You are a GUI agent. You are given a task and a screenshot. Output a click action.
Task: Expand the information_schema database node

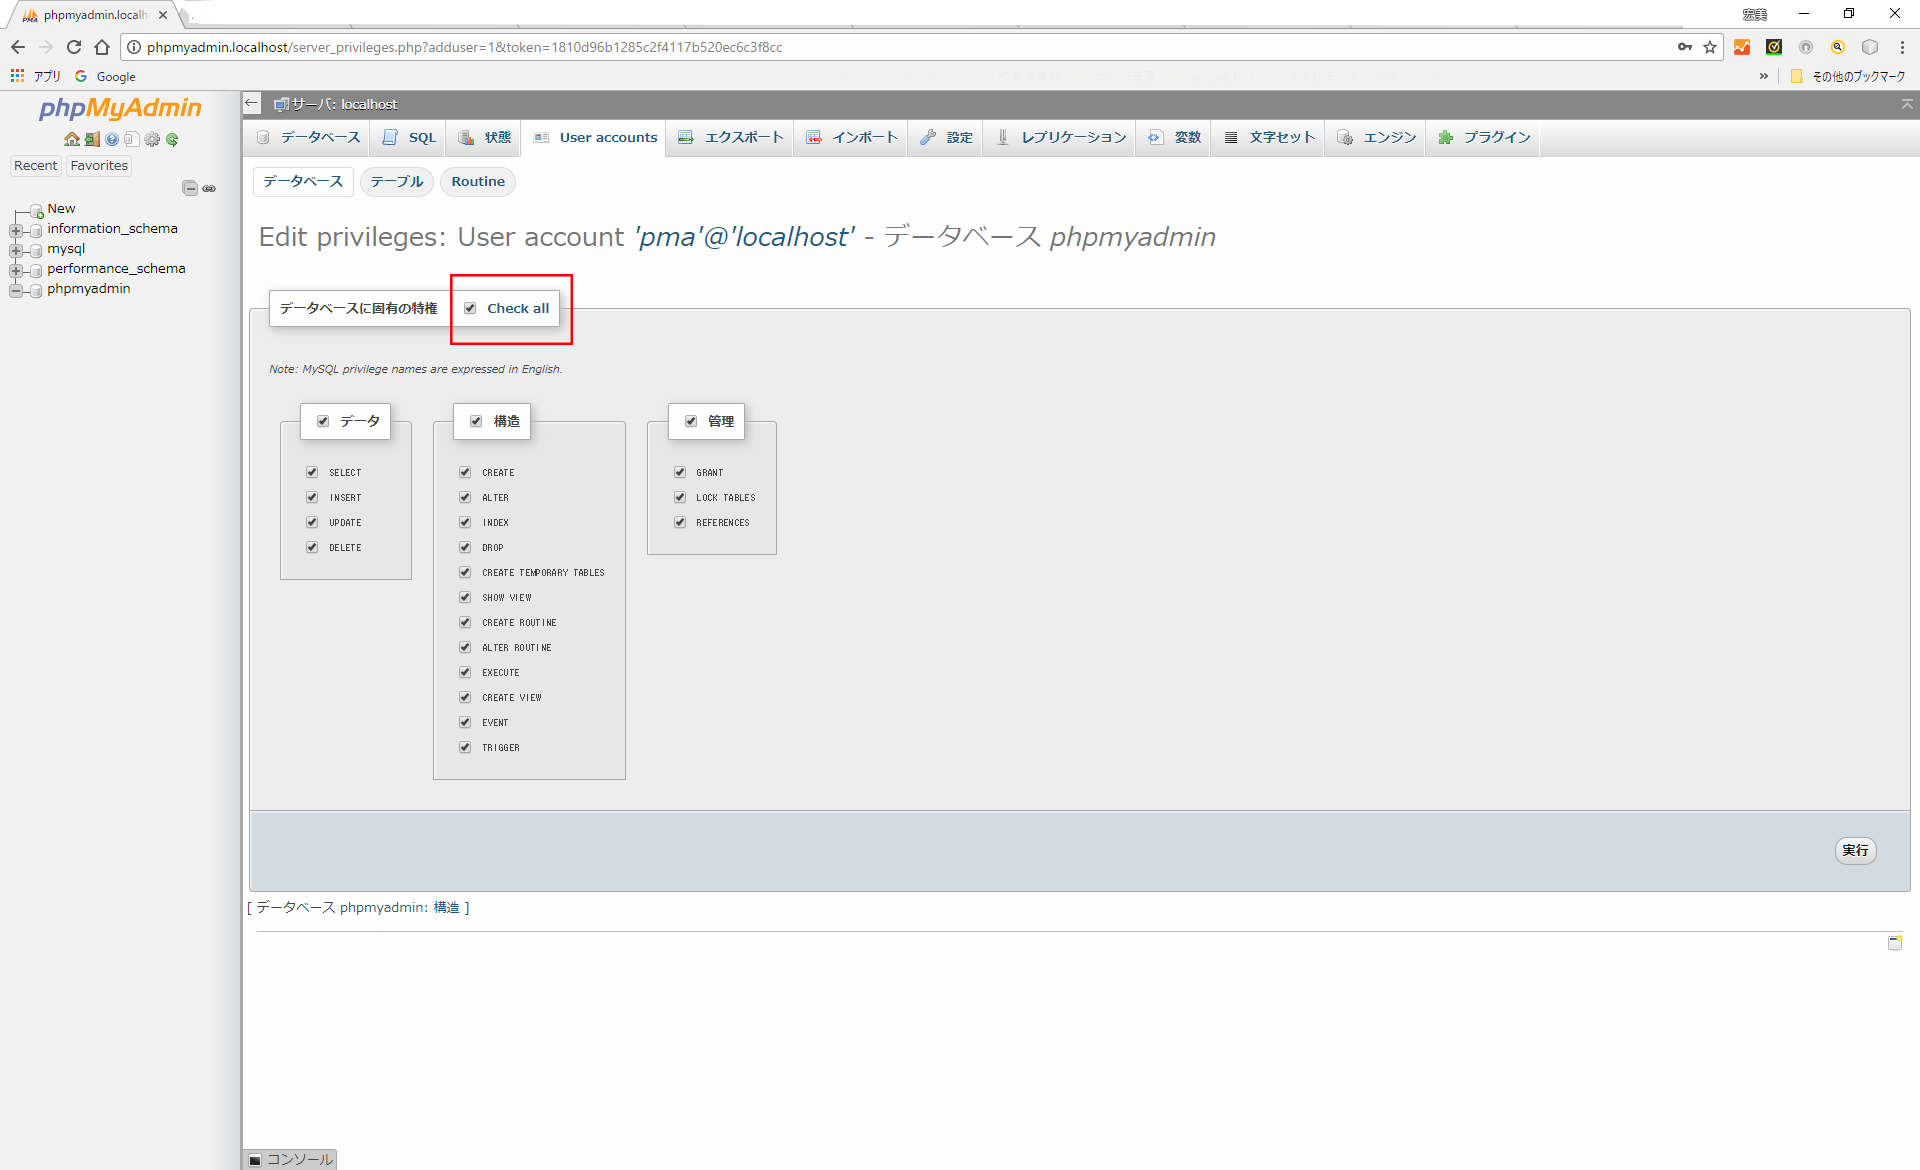click(16, 230)
